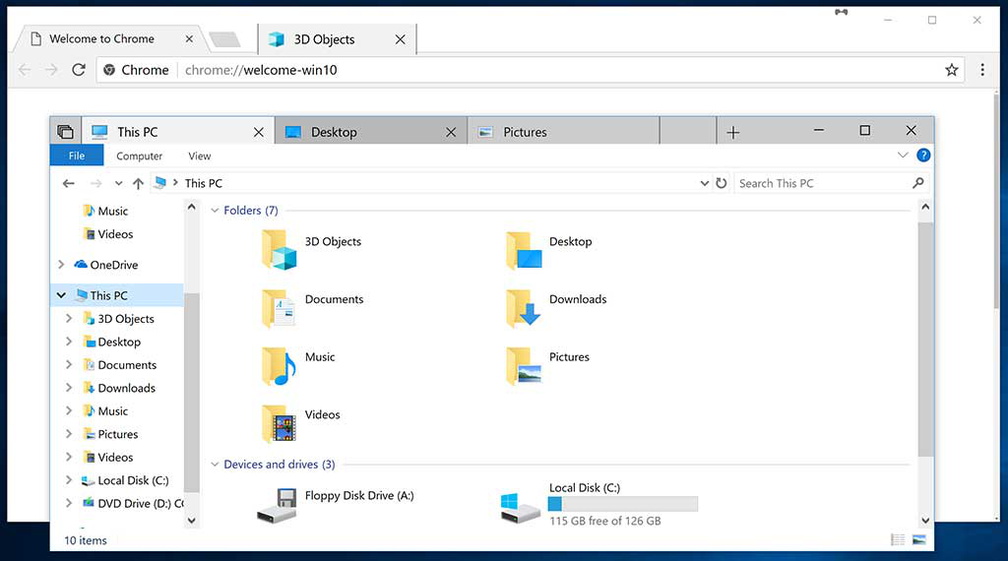Open recent locations dropdown arrow
This screenshot has height=561, width=1008.
pyautogui.click(x=118, y=184)
